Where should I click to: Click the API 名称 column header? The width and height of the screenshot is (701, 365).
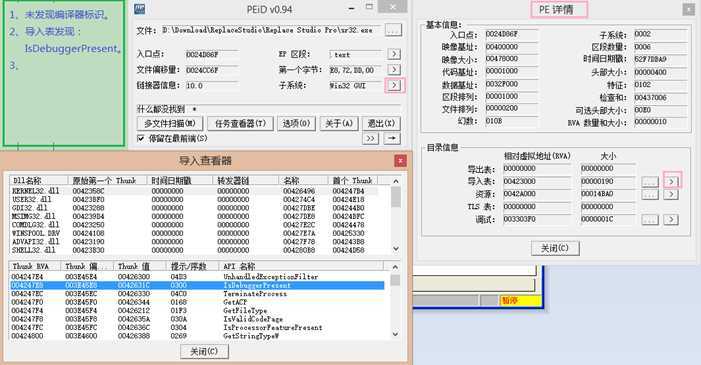[301, 267]
